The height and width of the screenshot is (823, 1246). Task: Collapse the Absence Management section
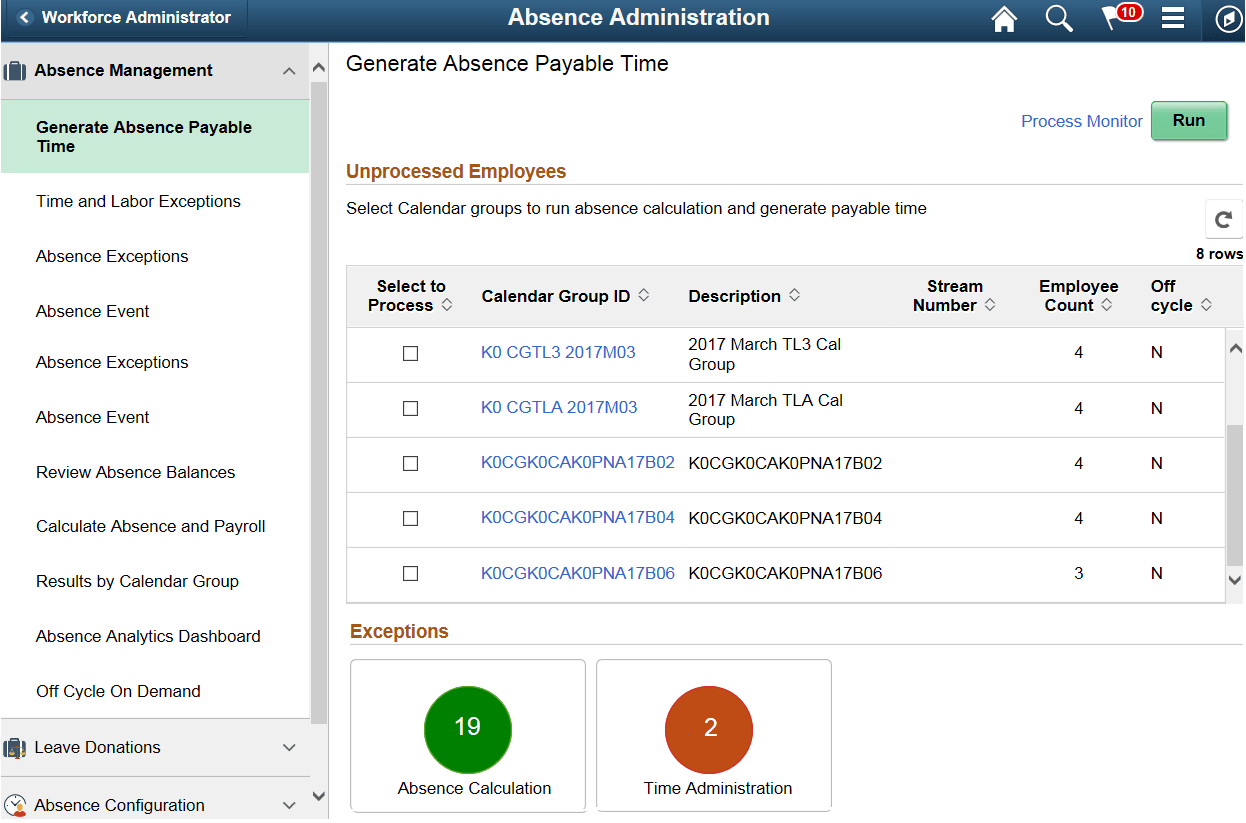(289, 70)
